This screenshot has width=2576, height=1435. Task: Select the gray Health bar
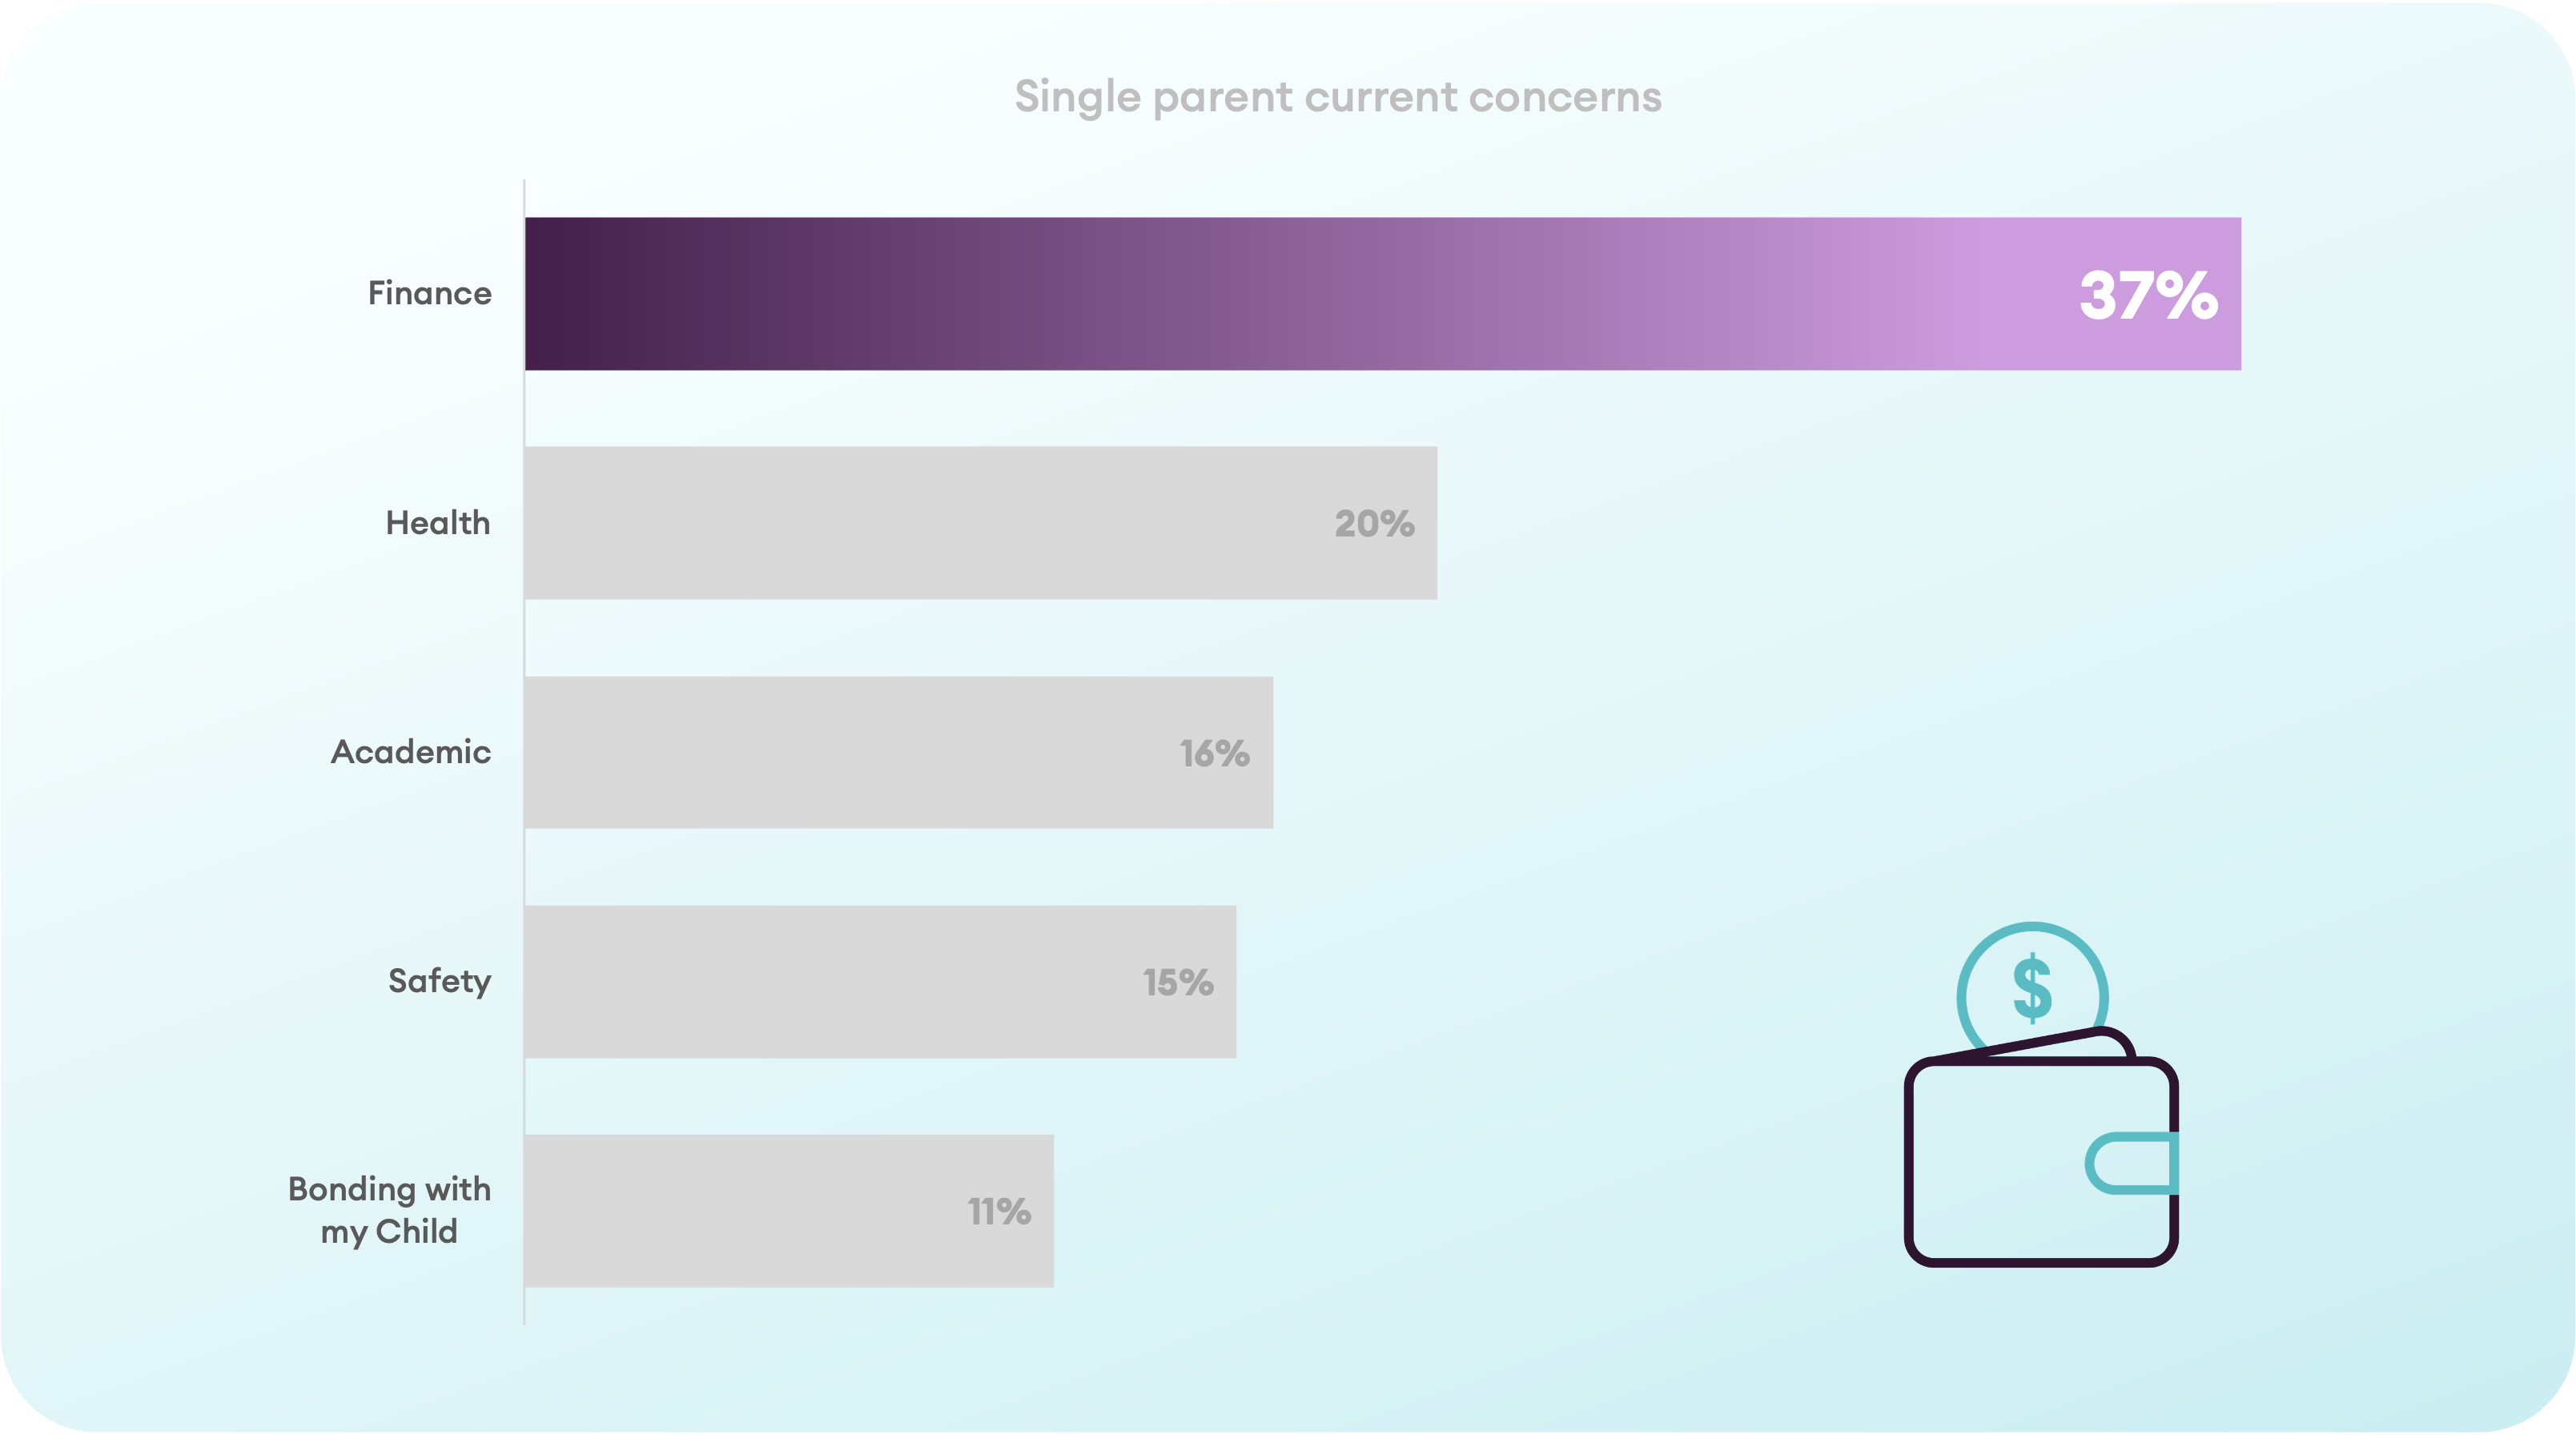click(x=981, y=523)
